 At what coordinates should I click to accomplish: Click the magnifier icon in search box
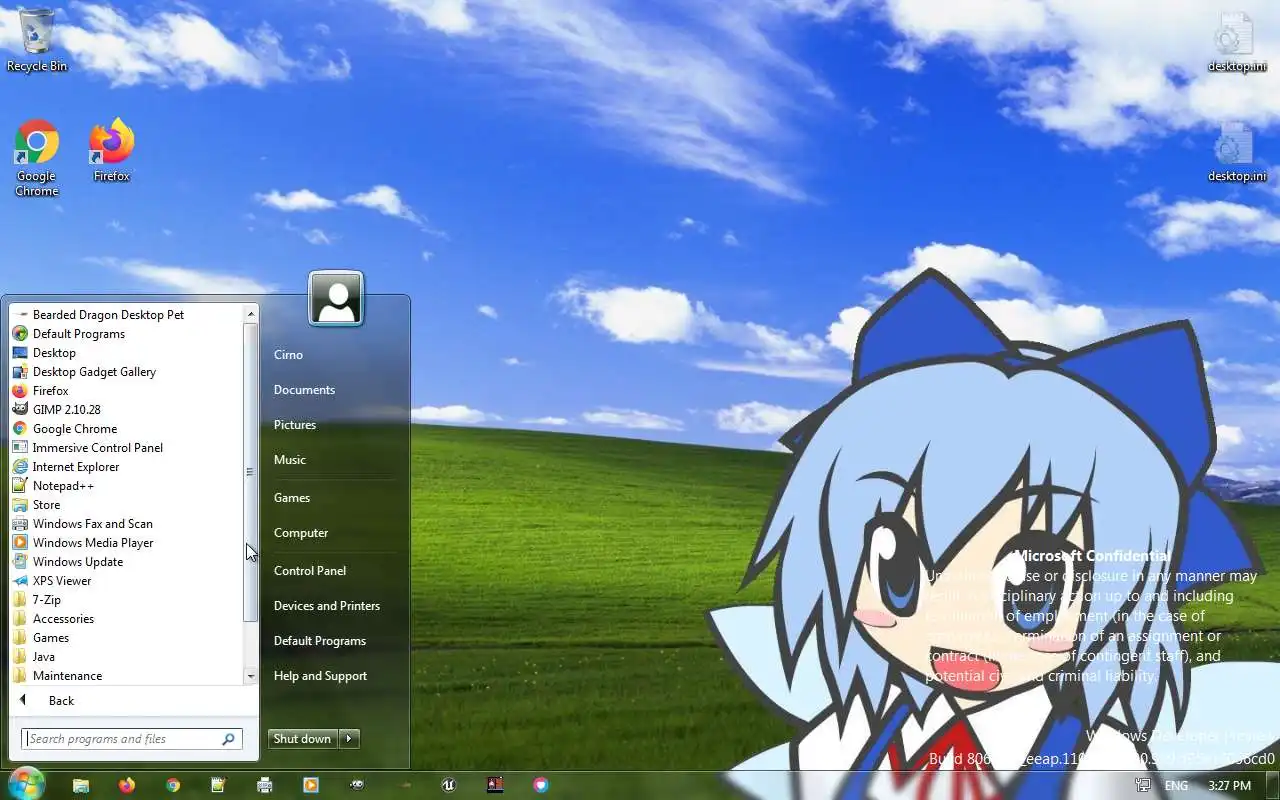click(229, 739)
